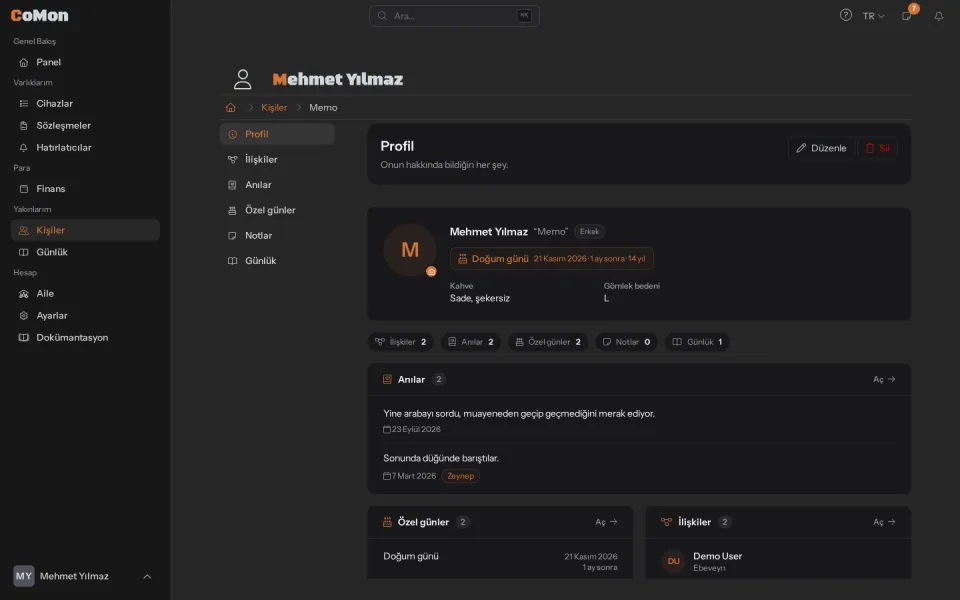This screenshot has height=600, width=960.
Task: Open Aile in the sidebar
Action: pos(85,294)
